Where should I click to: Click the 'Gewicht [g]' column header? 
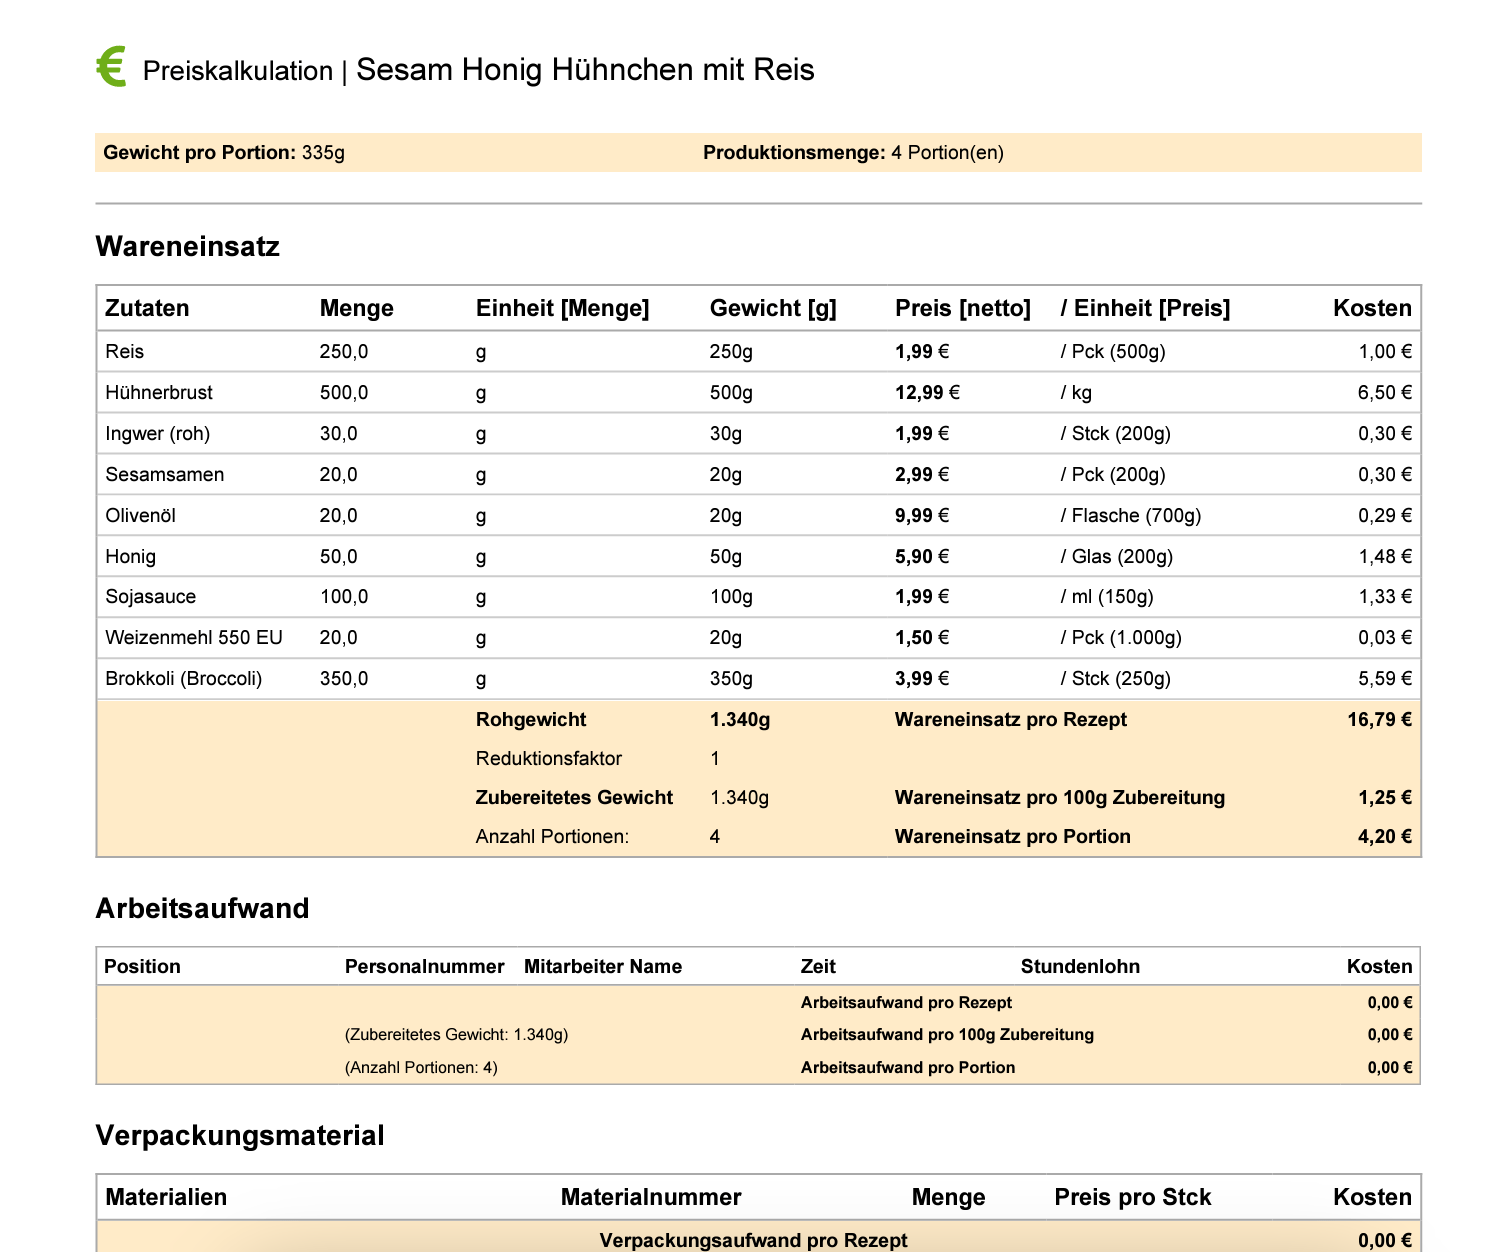tap(773, 308)
